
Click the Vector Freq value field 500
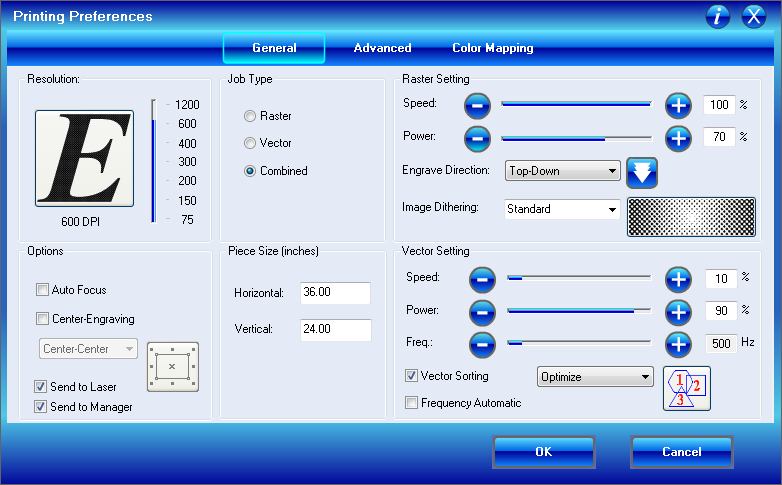pos(721,343)
